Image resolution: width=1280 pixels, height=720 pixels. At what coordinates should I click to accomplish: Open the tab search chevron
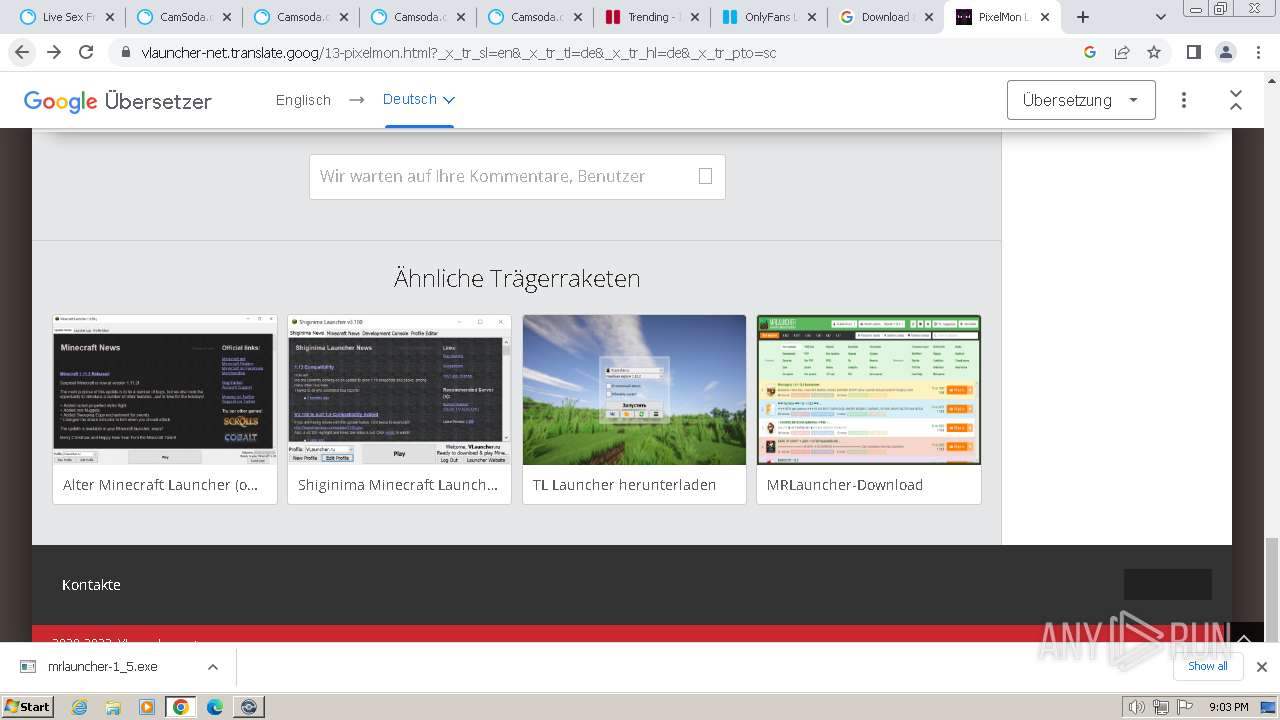click(x=1160, y=17)
